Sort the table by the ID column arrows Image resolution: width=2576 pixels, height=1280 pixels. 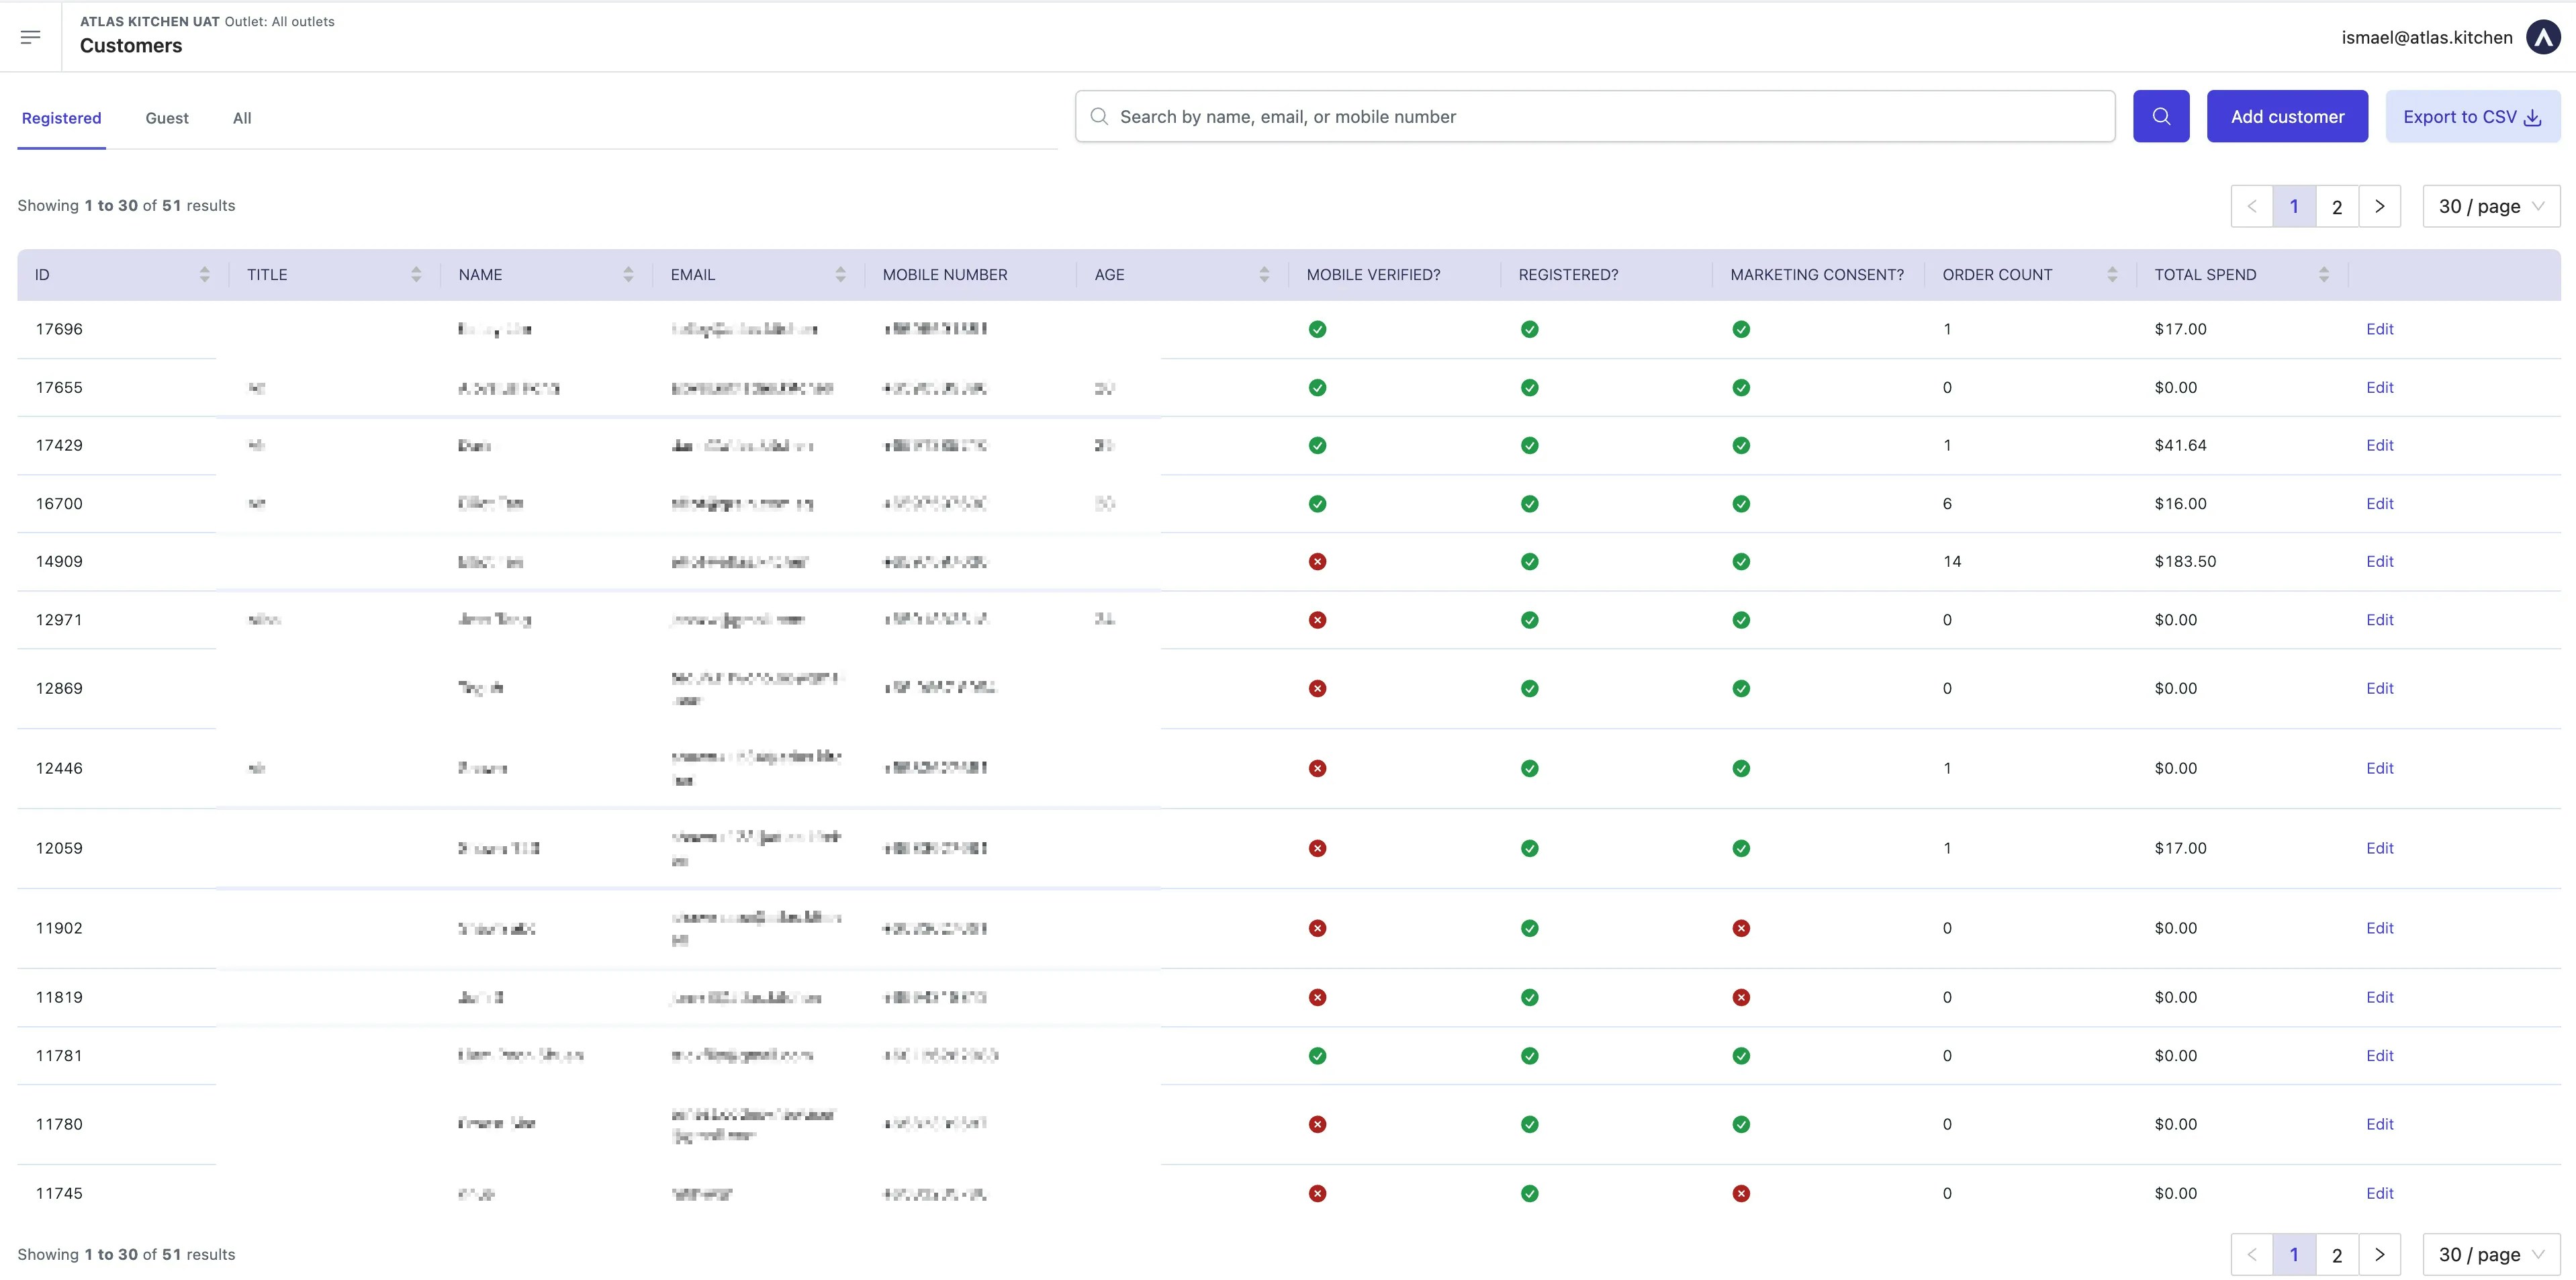coord(205,274)
